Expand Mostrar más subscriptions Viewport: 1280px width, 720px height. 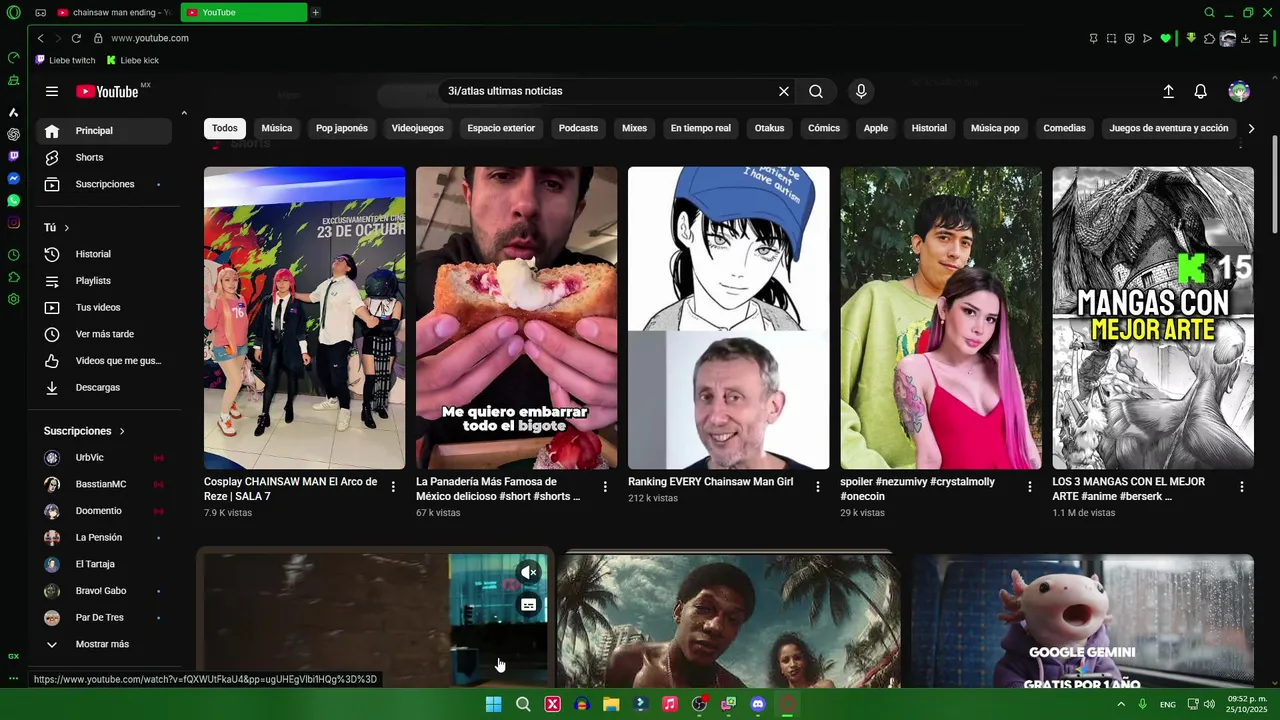point(105,644)
